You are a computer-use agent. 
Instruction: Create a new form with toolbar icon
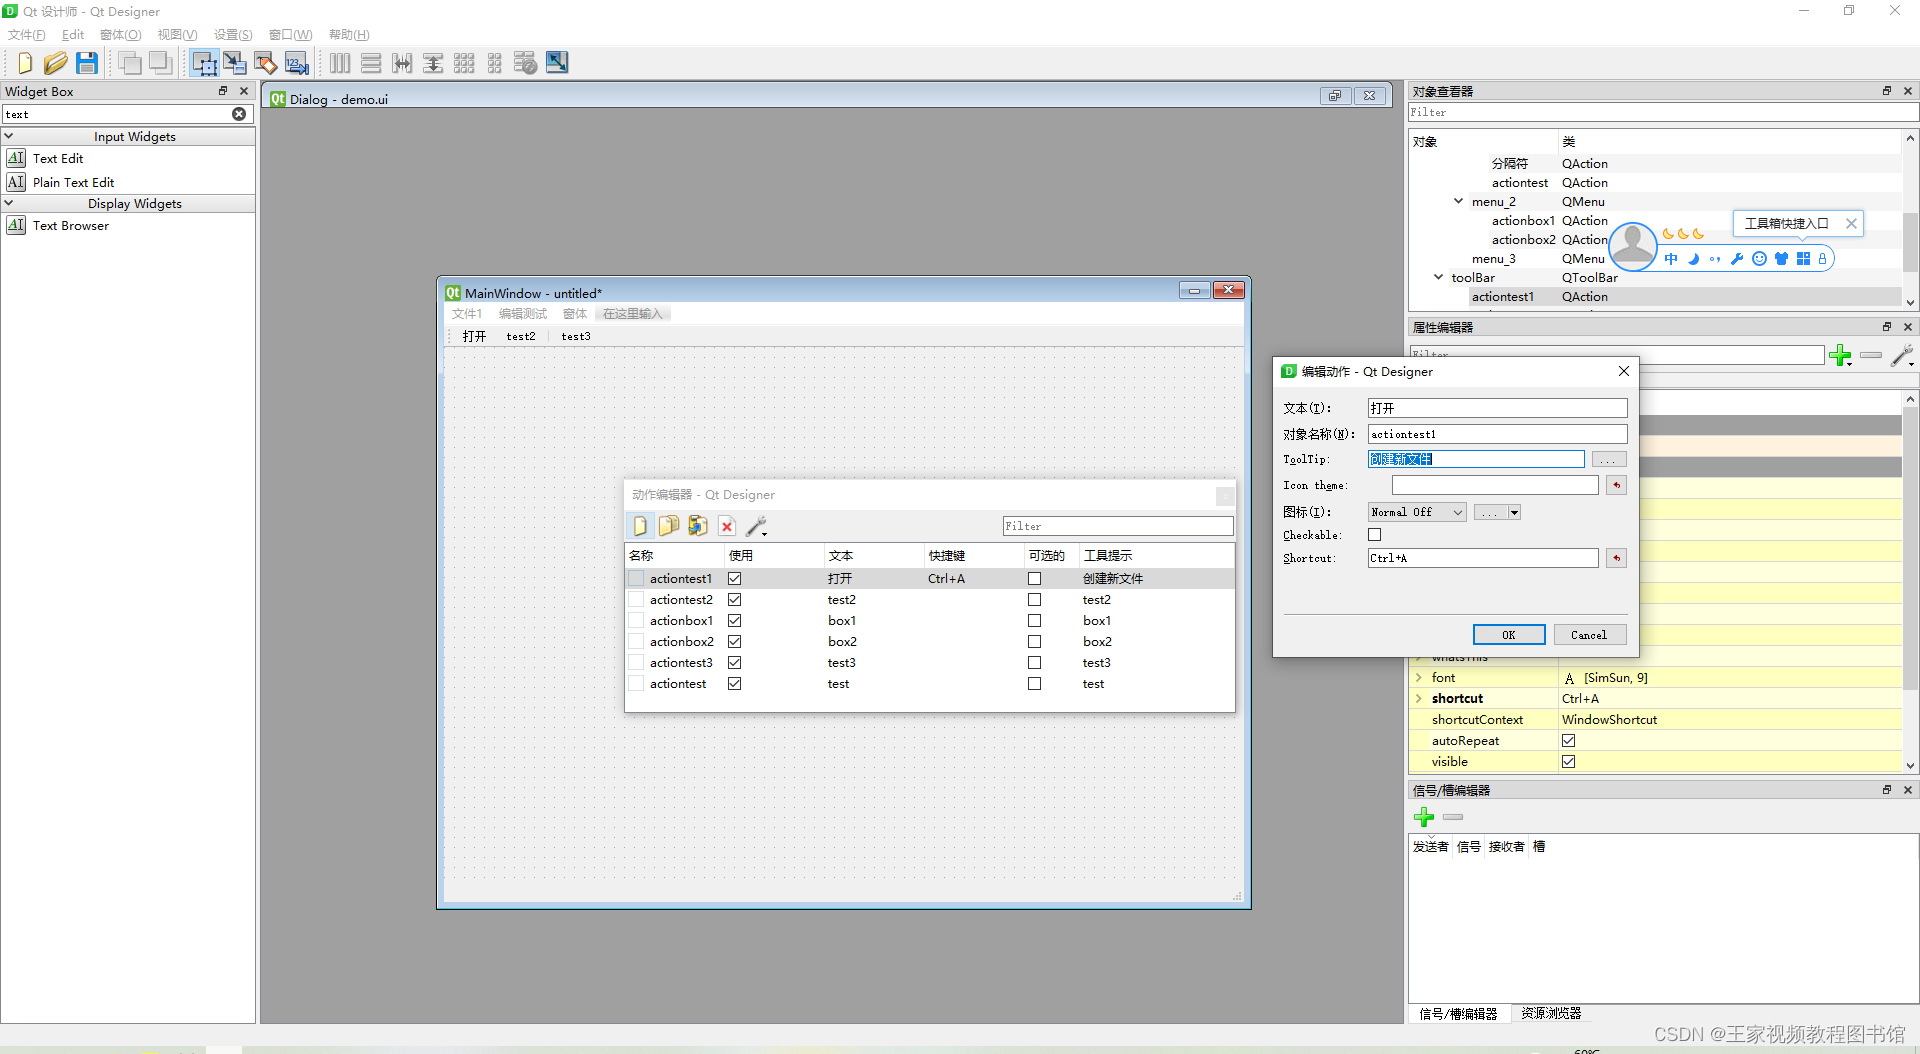(24, 63)
